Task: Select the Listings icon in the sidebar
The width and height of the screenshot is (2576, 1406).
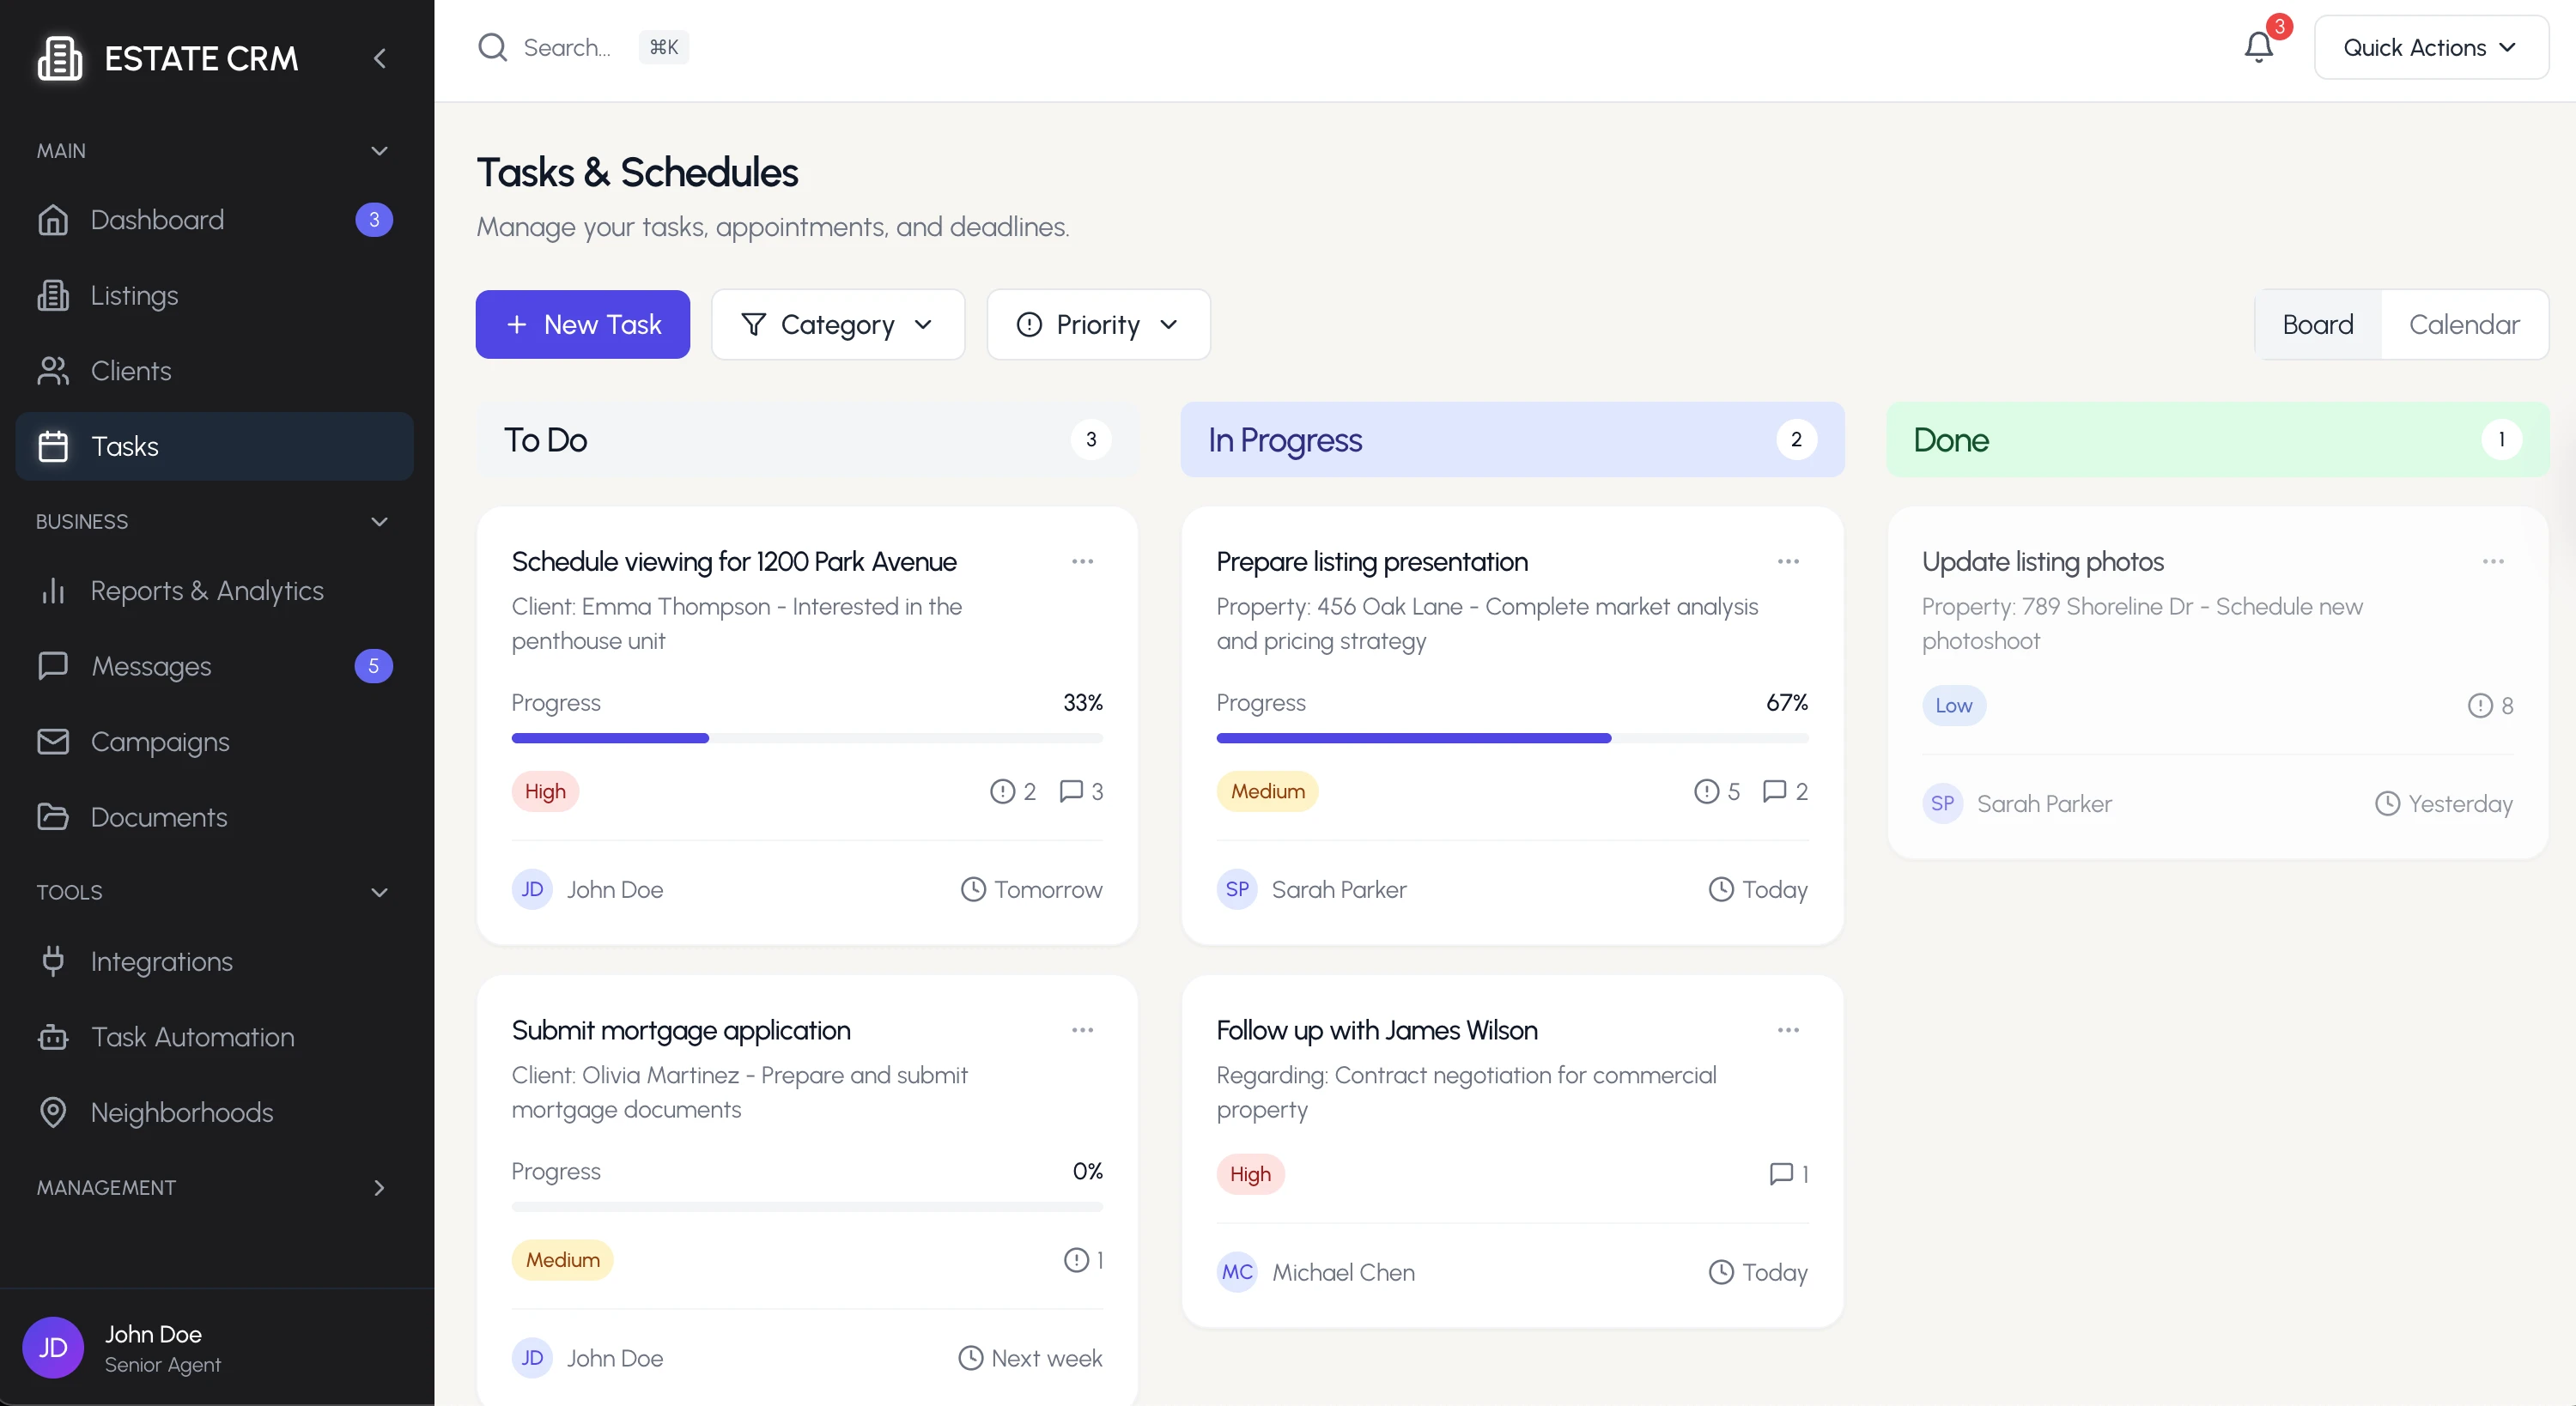Action: point(54,295)
